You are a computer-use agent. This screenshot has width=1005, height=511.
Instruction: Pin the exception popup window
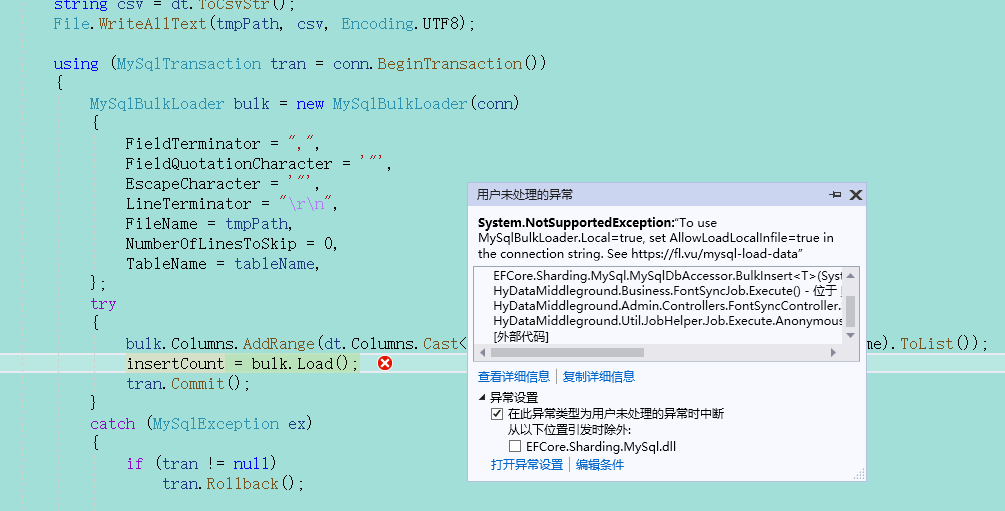(835, 195)
